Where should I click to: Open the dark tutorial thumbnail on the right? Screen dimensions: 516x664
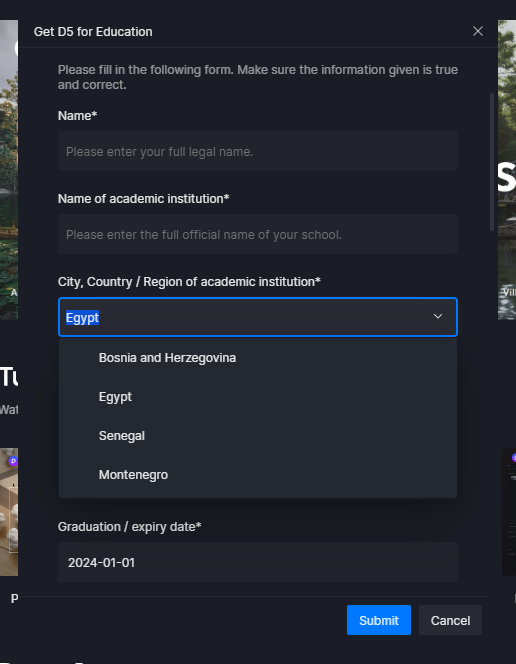pyautogui.click(x=509, y=512)
